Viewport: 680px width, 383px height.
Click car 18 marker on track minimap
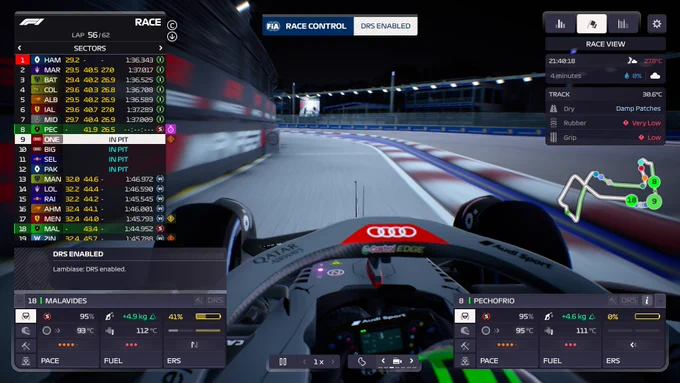pos(632,200)
